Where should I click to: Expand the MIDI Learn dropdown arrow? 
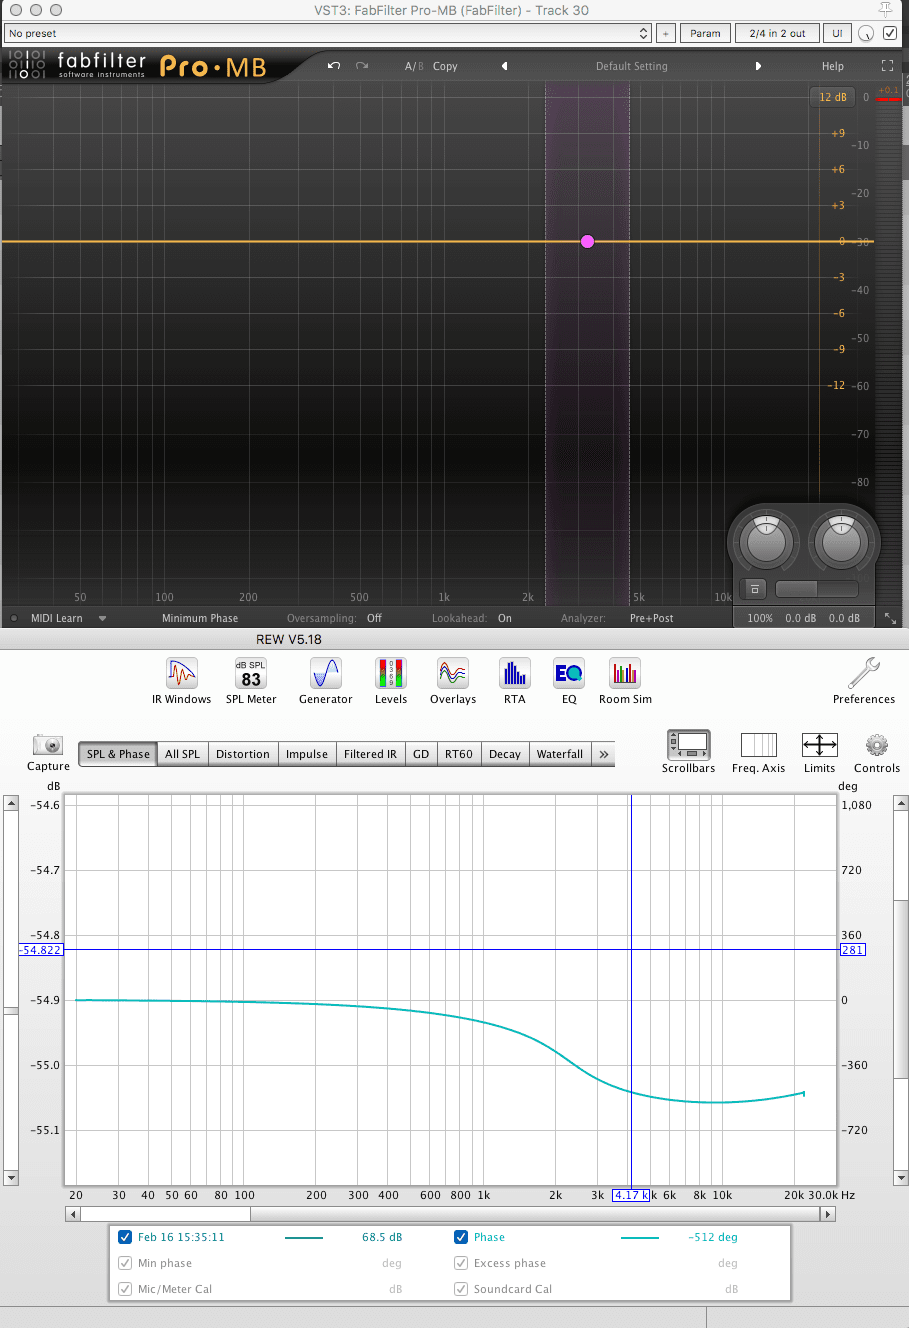point(102,619)
